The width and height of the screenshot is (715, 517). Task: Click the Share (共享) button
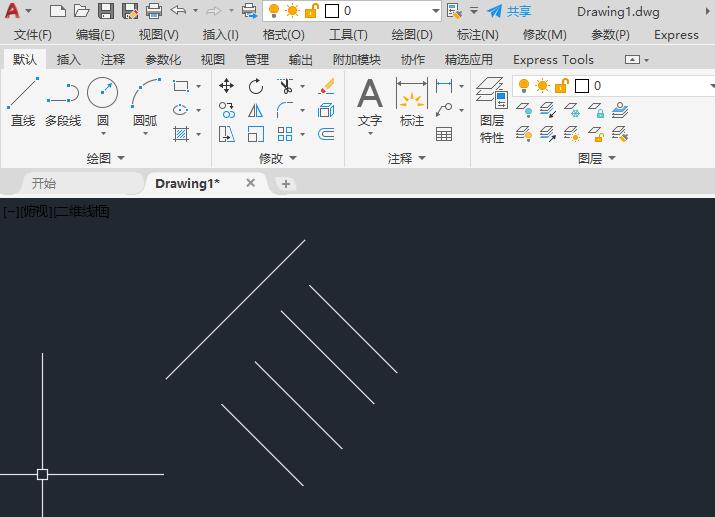point(509,11)
